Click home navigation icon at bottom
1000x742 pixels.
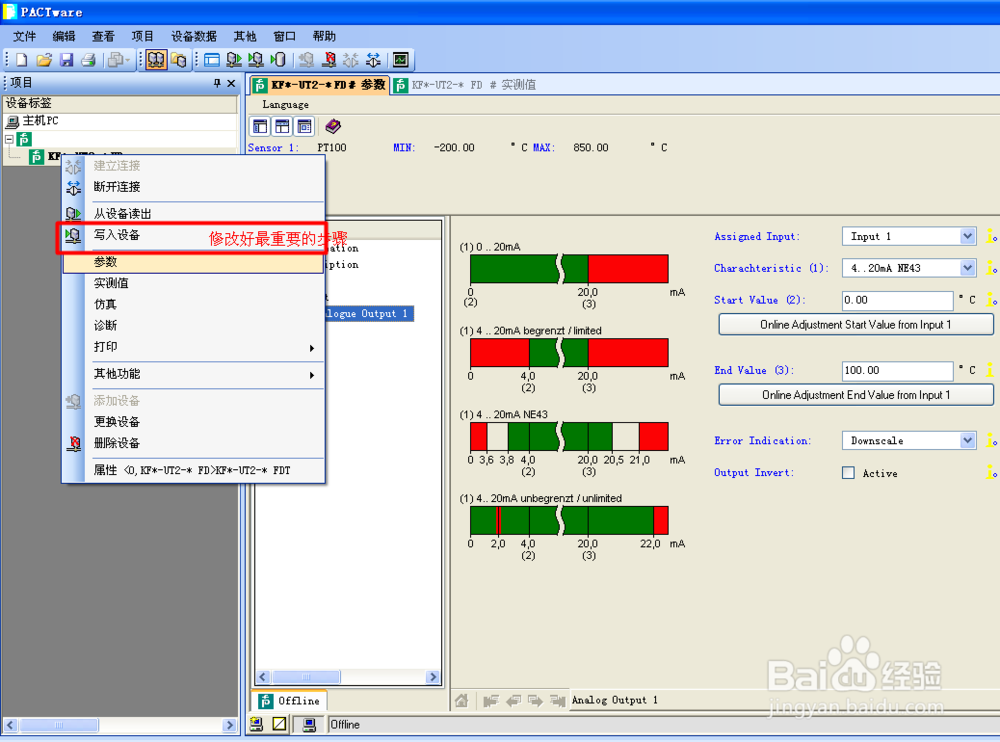[462, 701]
